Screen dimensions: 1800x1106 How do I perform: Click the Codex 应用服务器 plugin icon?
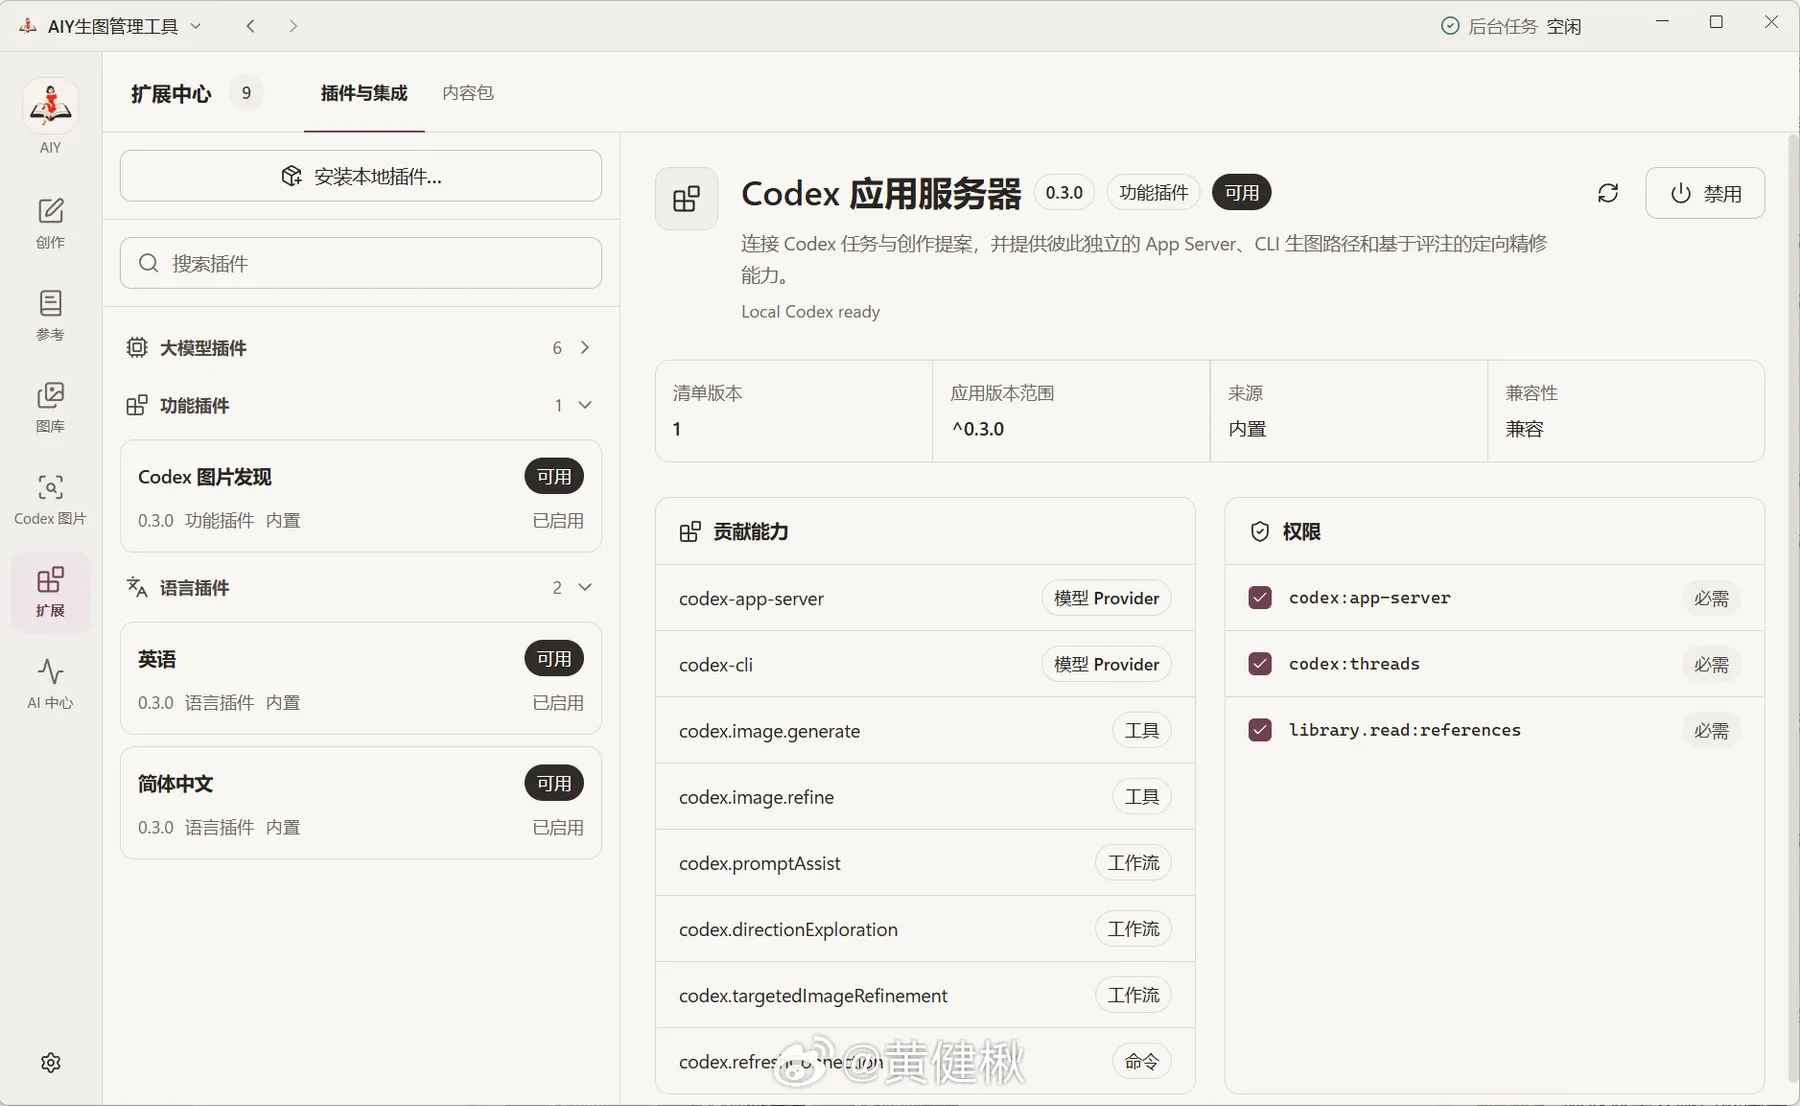(687, 198)
